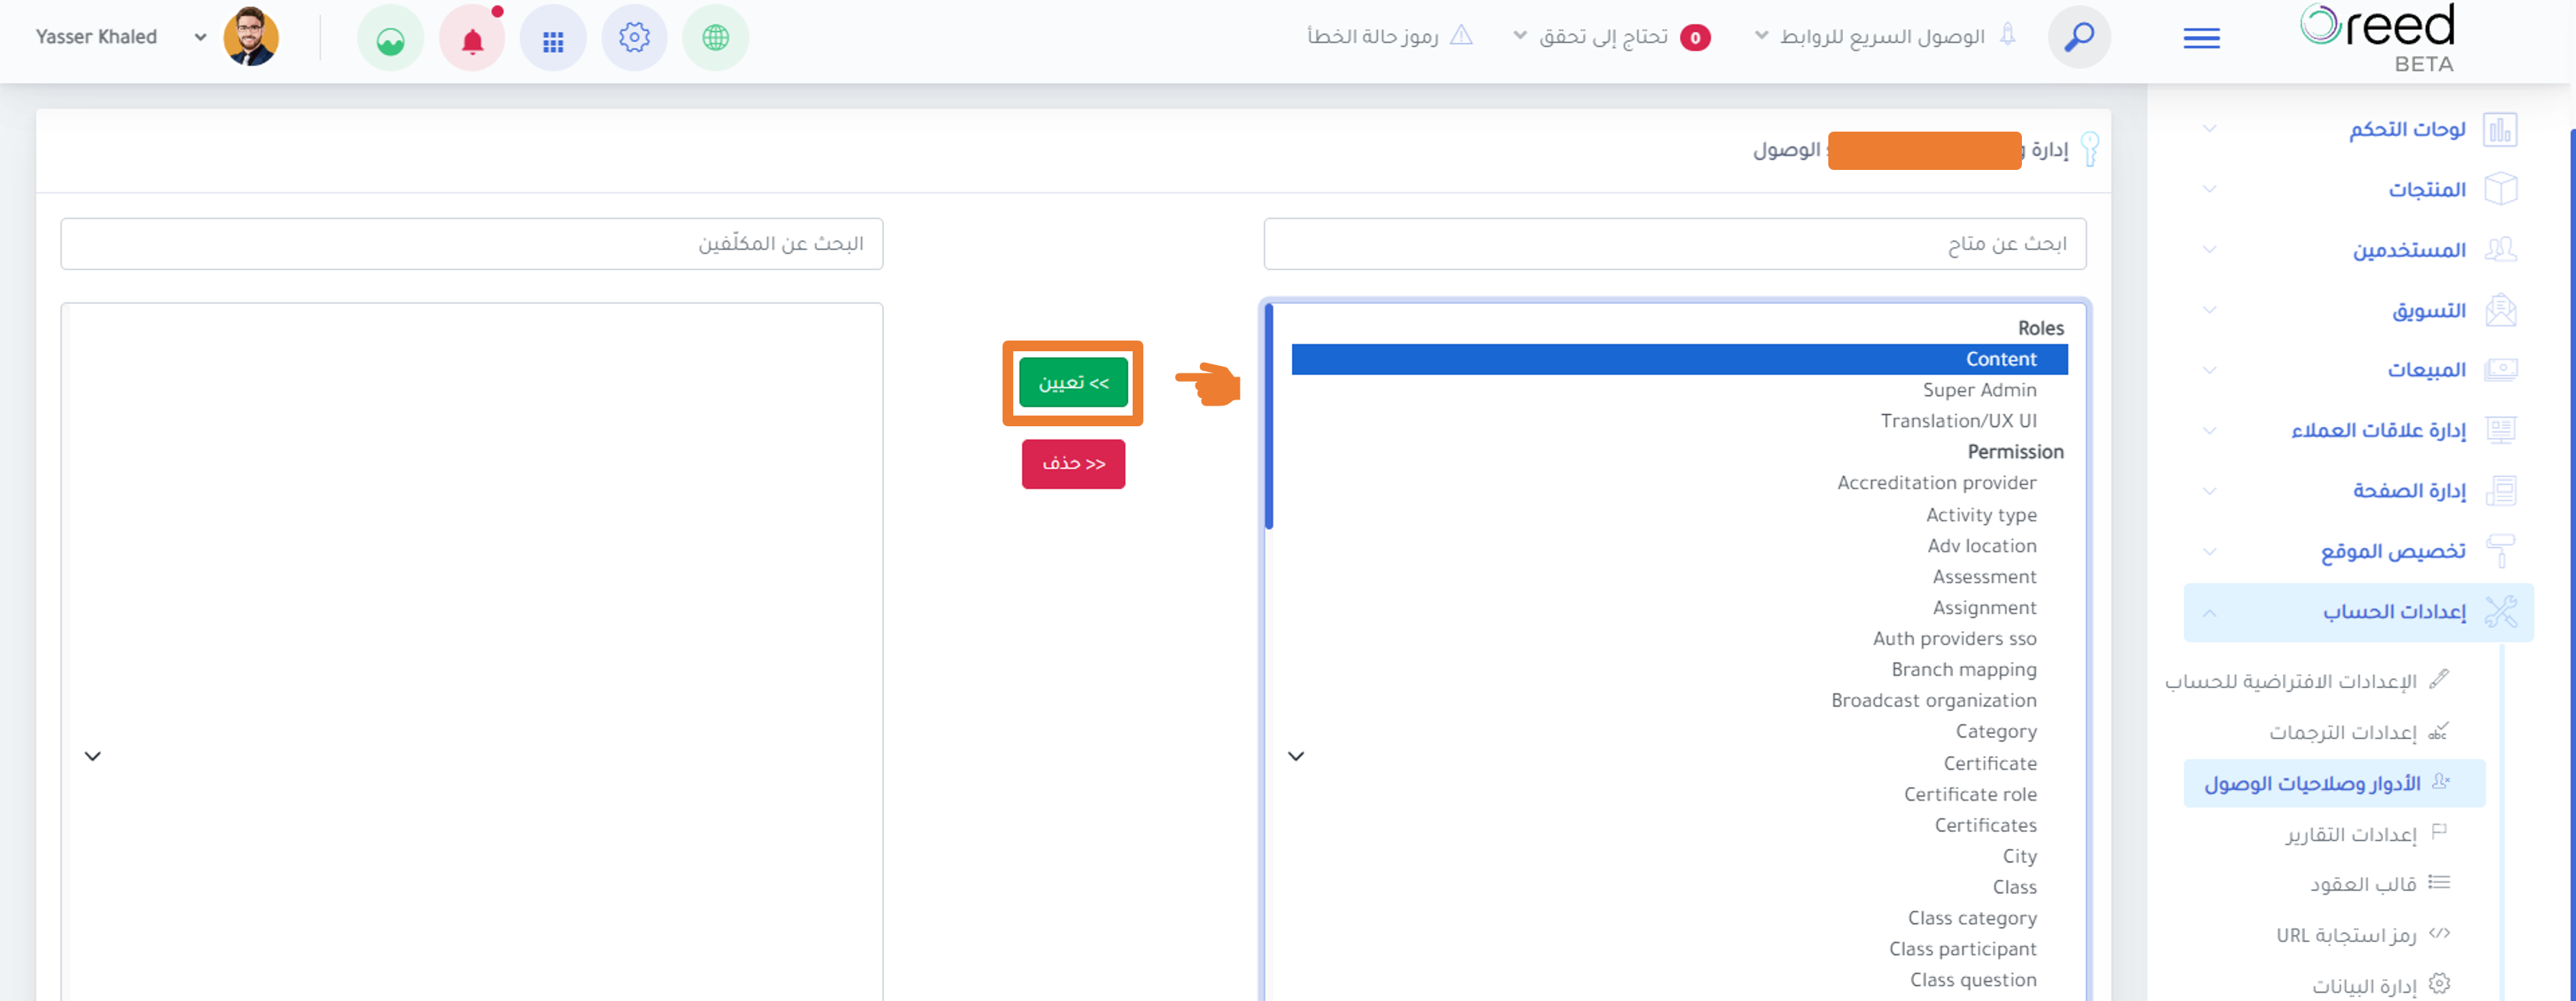Click the assigned list dropdown arrow
The image size is (2576, 1001).
coord(93,756)
